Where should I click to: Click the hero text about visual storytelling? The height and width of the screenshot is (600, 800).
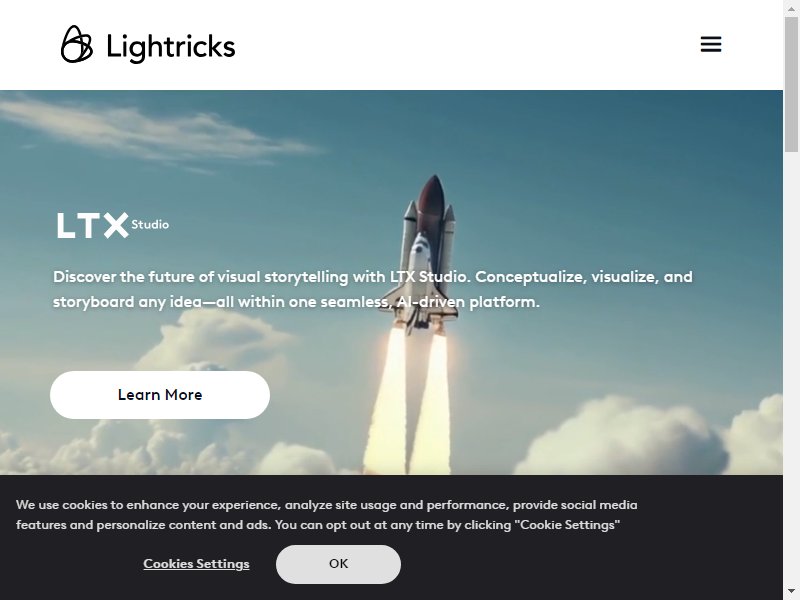click(373, 289)
